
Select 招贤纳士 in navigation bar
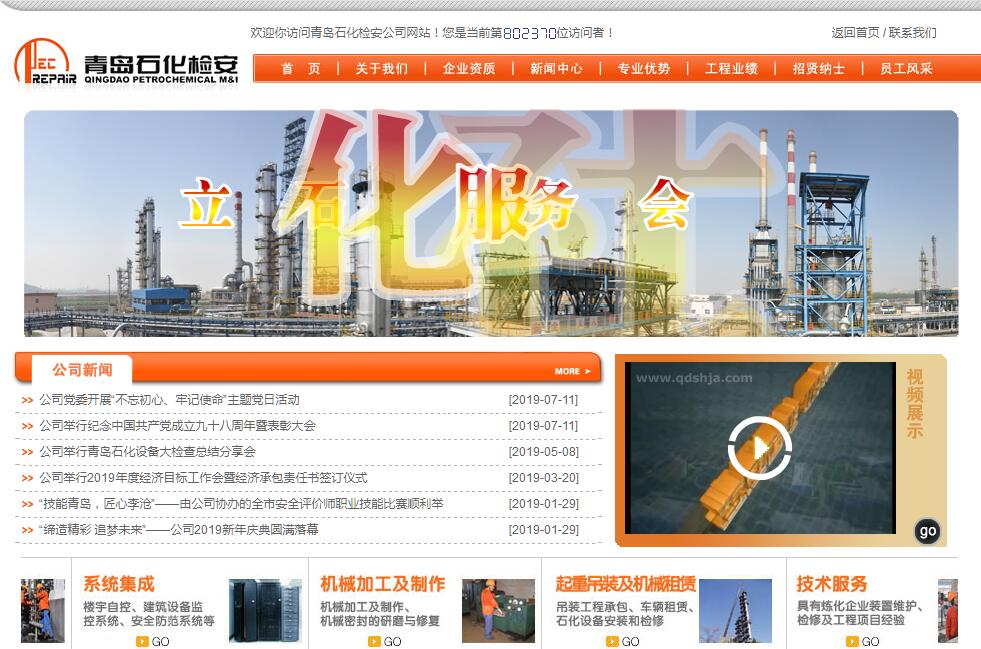tap(818, 69)
